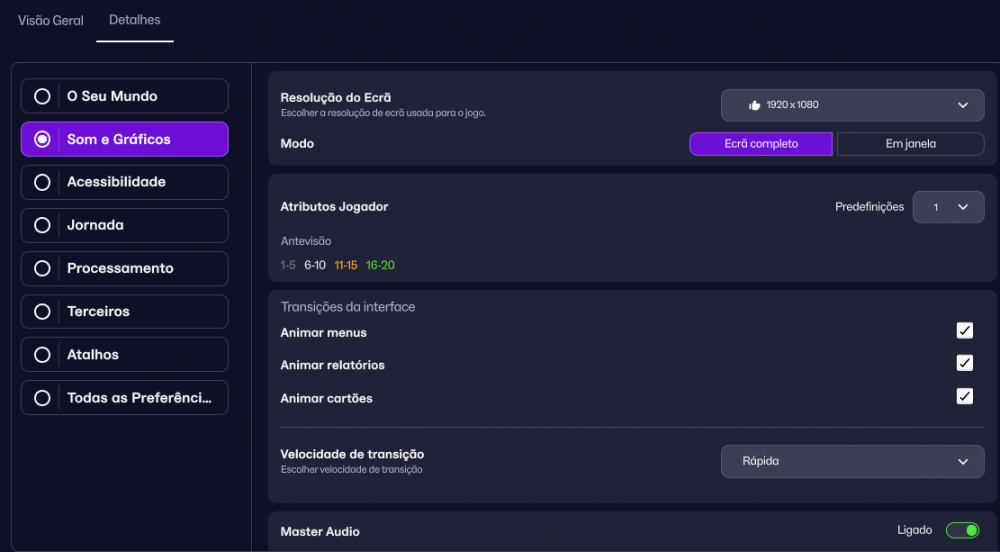Viewport: 1000px width, 552px height.
Task: Uncheck the Animar menus checkbox
Action: (x=964, y=330)
